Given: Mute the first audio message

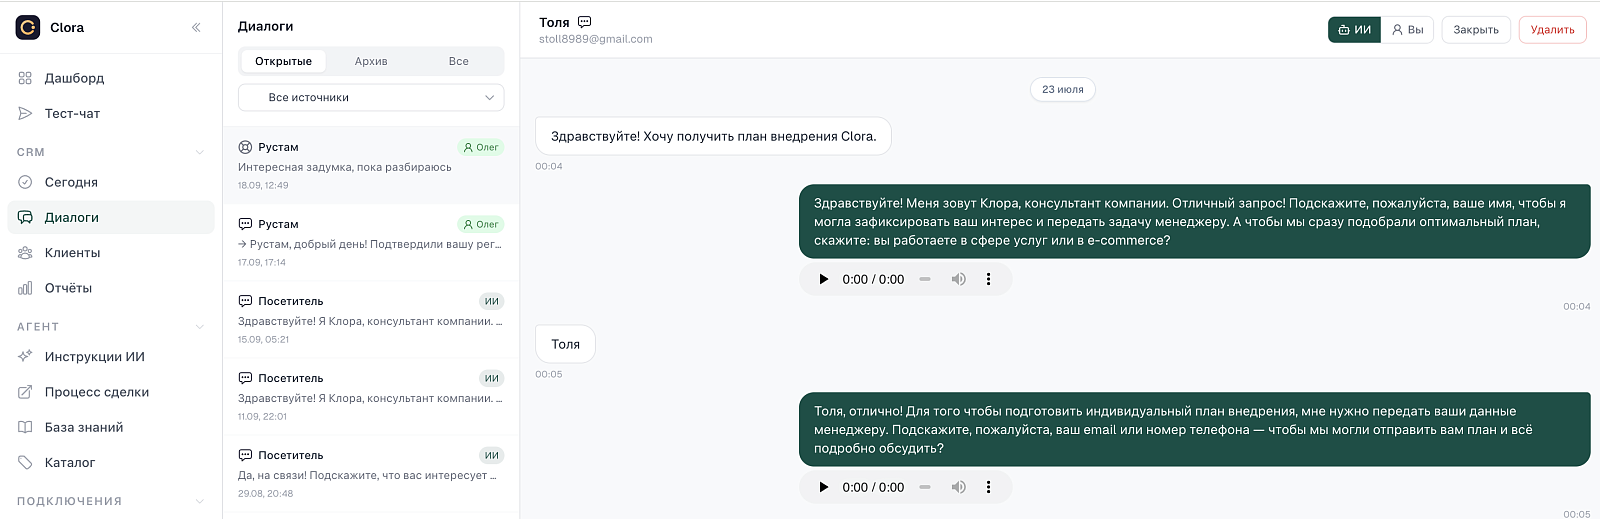Looking at the screenshot, I should (x=959, y=279).
